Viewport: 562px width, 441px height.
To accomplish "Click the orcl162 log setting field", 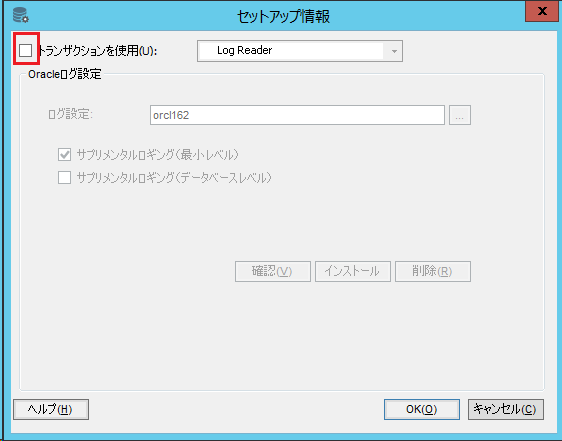I will 297,115.
